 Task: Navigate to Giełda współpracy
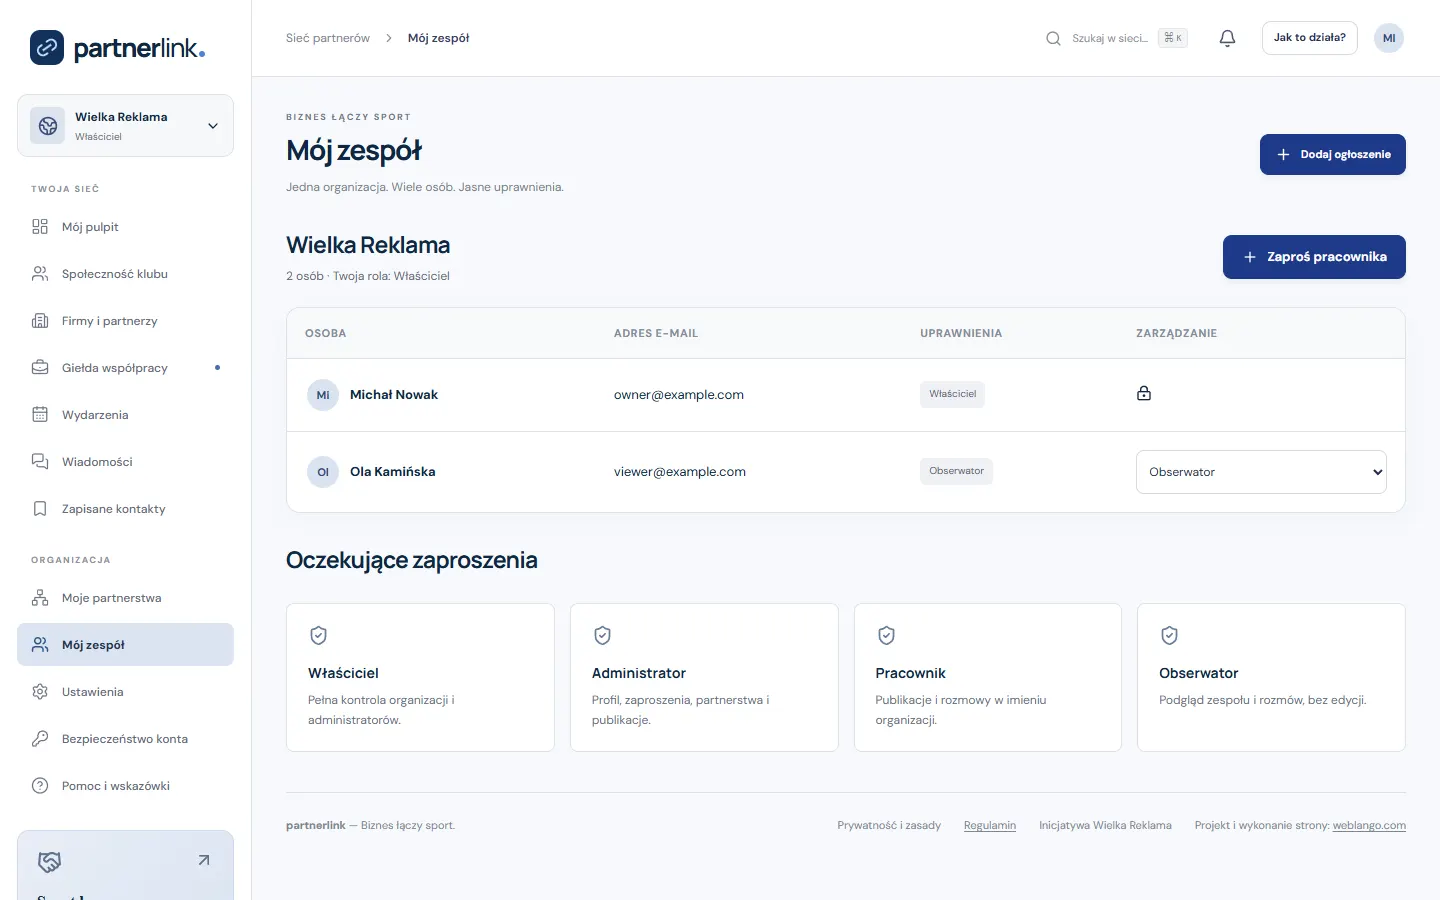point(125,368)
